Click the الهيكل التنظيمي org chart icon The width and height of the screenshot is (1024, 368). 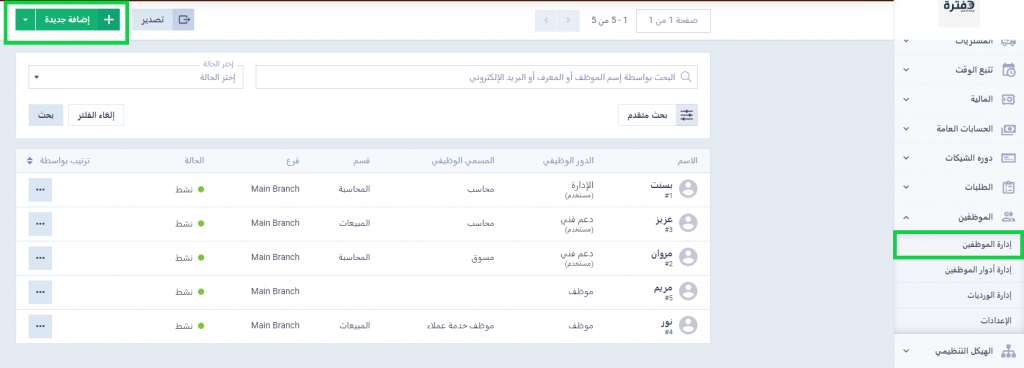[x=1008, y=351]
